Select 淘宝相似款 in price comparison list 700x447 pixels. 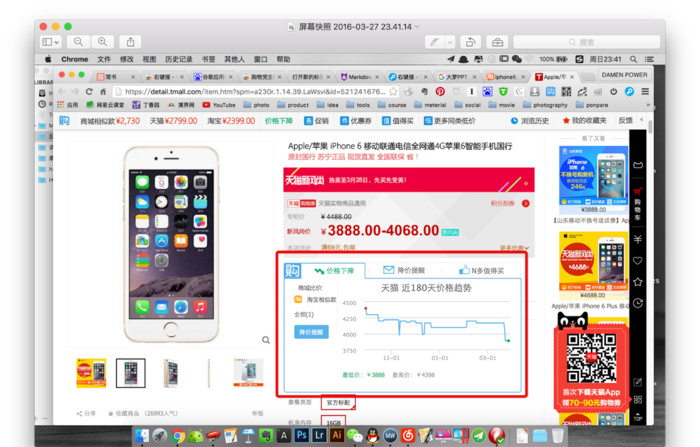tap(315, 300)
